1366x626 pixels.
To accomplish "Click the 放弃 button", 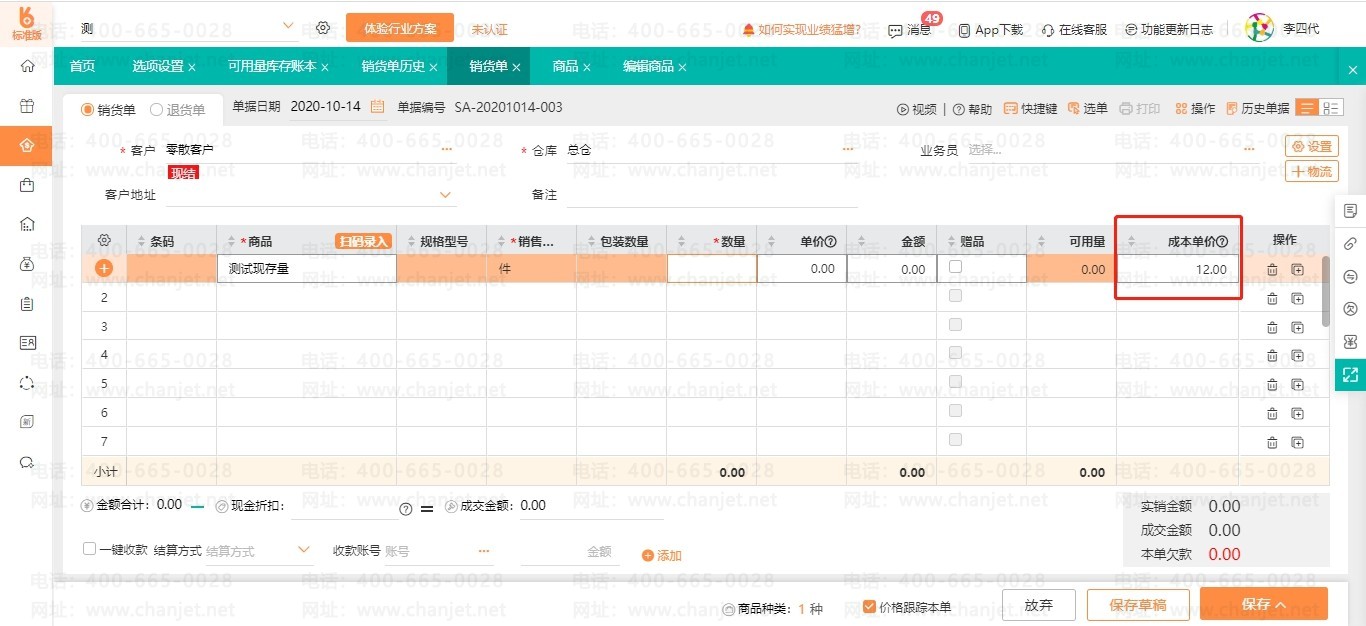I will point(1039,604).
